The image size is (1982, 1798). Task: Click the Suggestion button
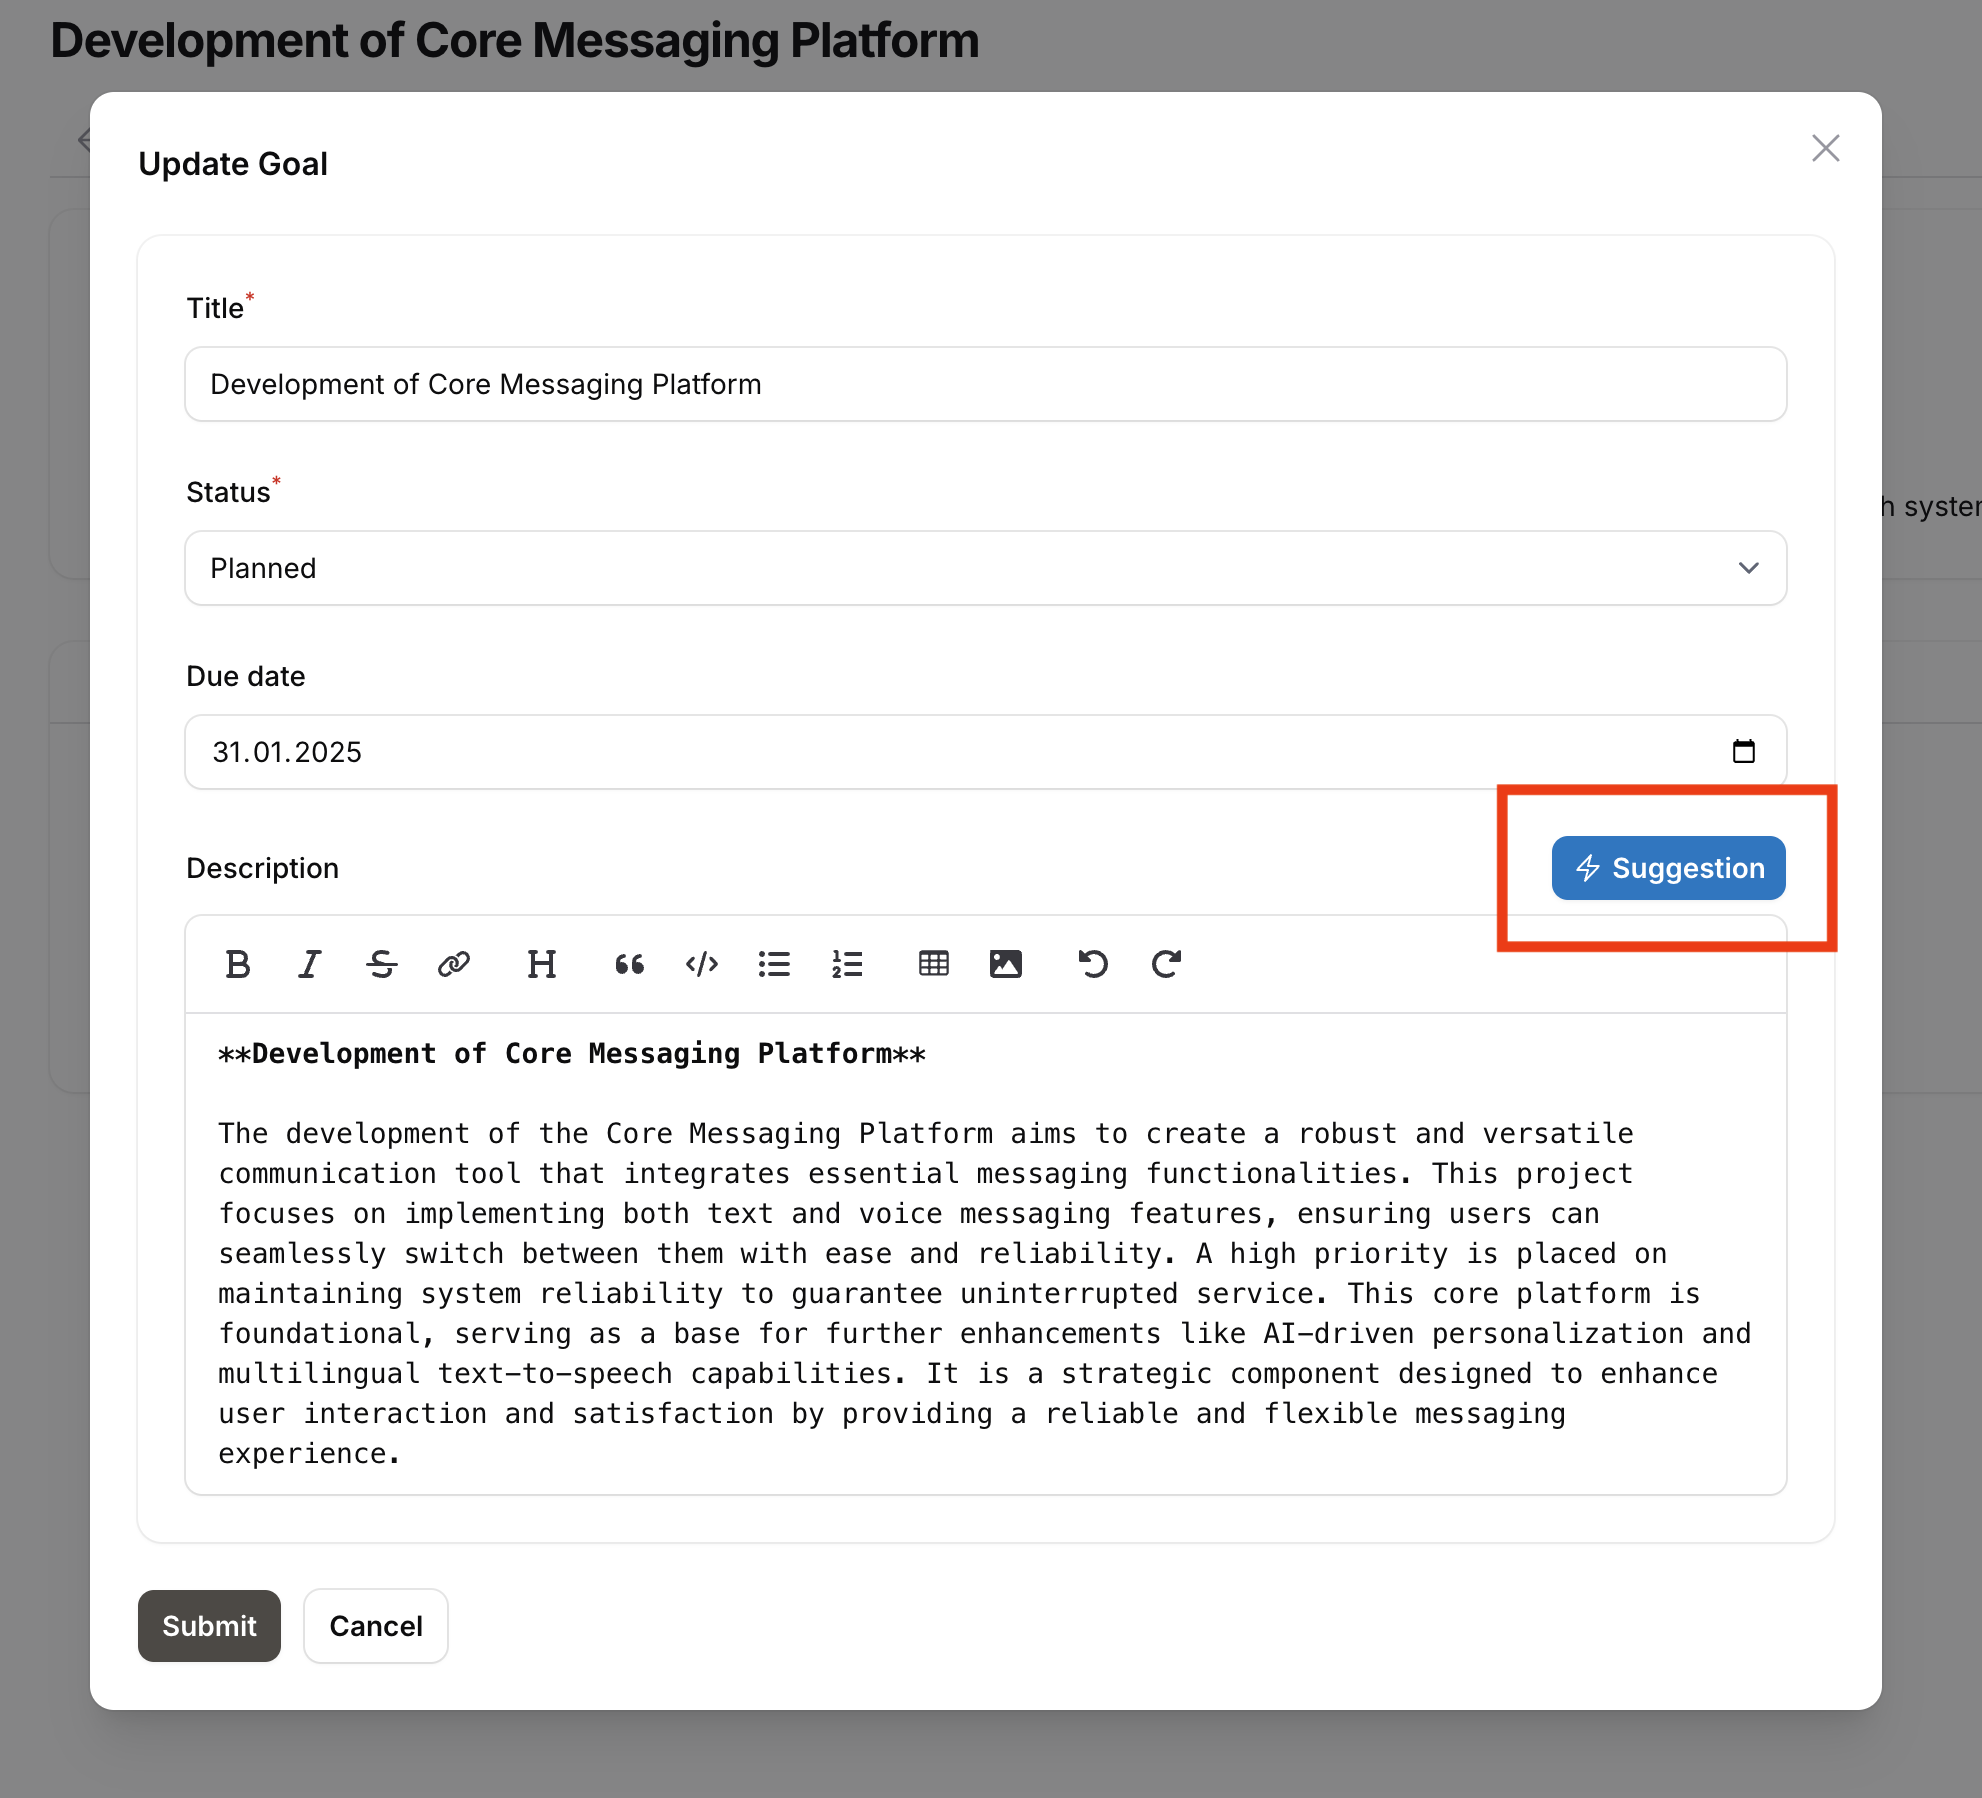[x=1669, y=868]
